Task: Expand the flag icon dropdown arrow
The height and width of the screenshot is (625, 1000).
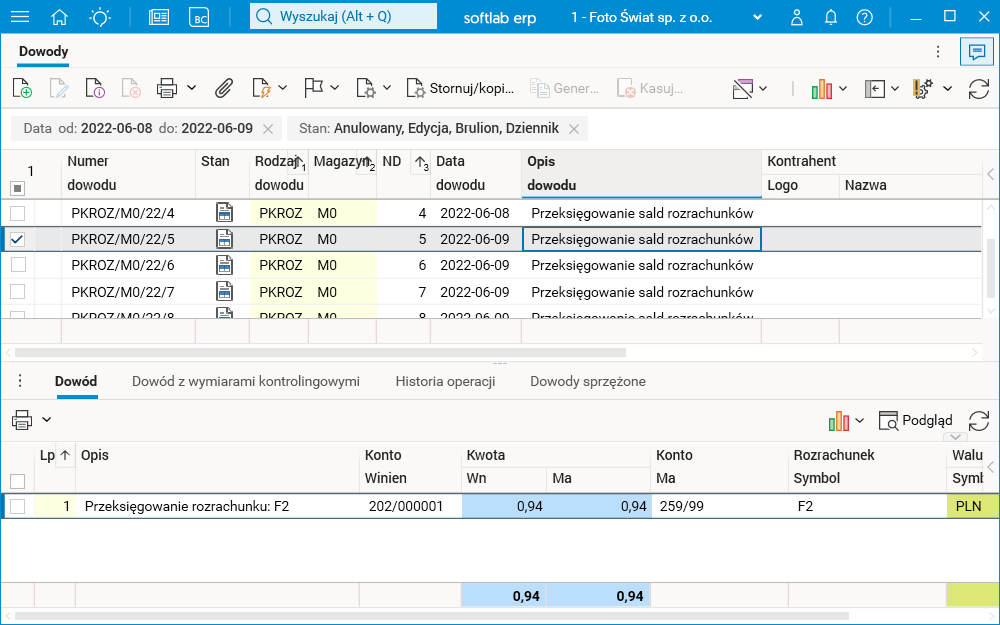Action: (335, 88)
